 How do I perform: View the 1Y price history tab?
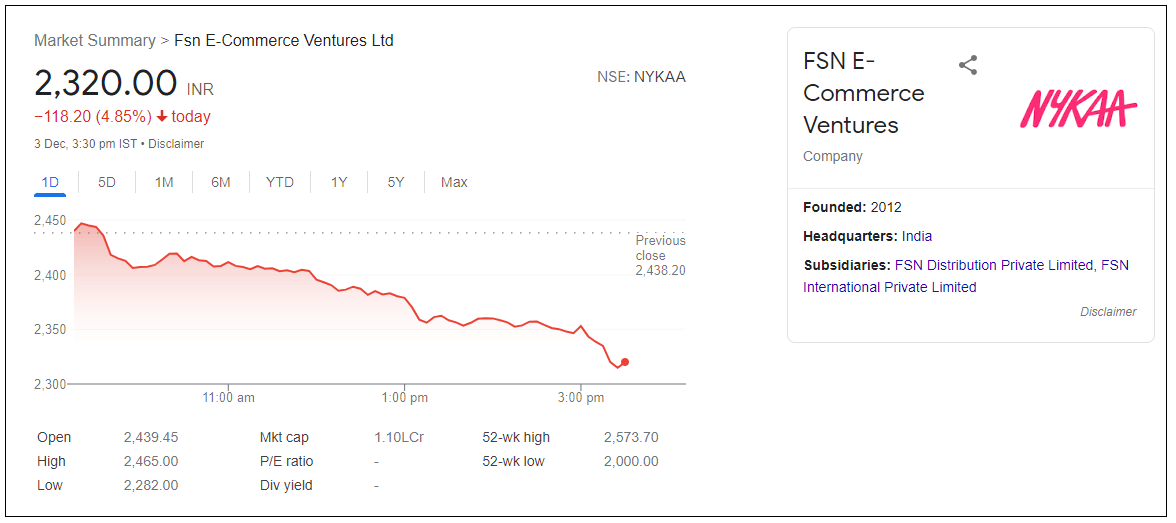point(339,182)
